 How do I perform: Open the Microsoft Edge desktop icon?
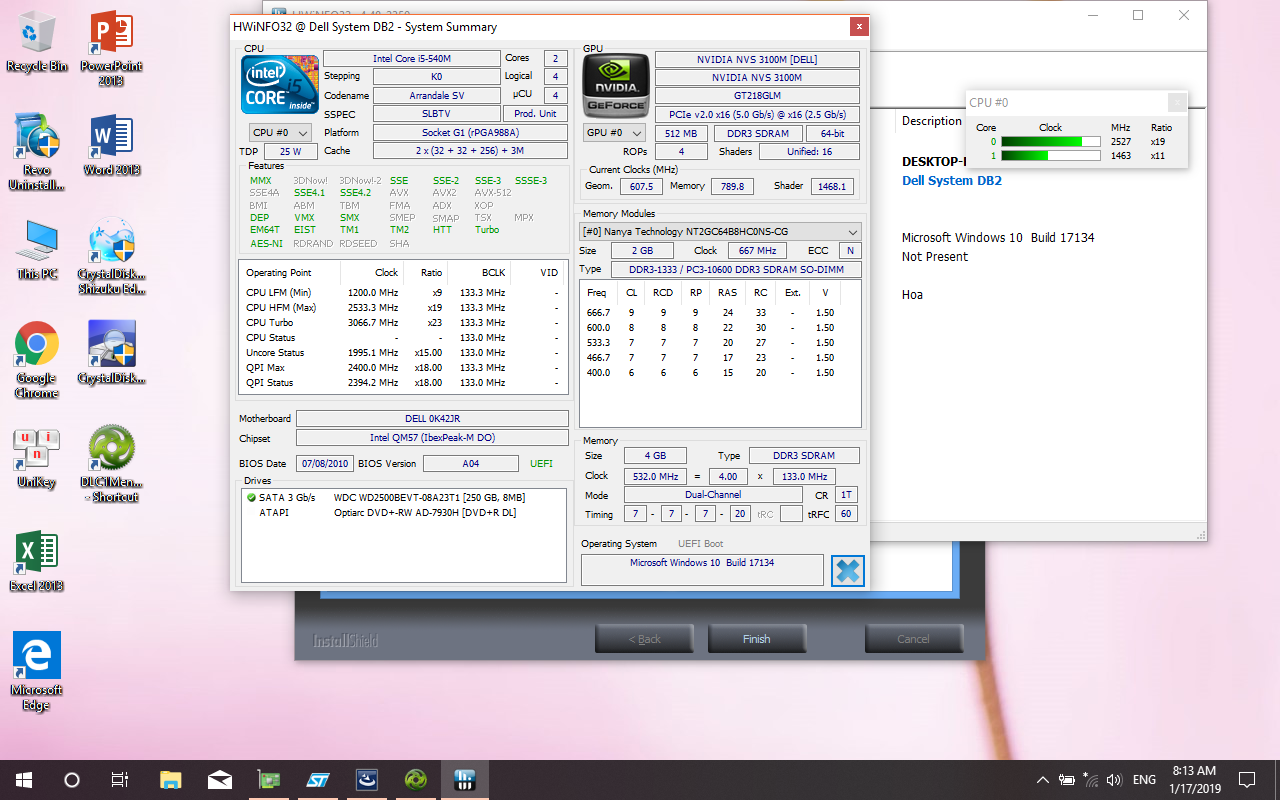37,671
